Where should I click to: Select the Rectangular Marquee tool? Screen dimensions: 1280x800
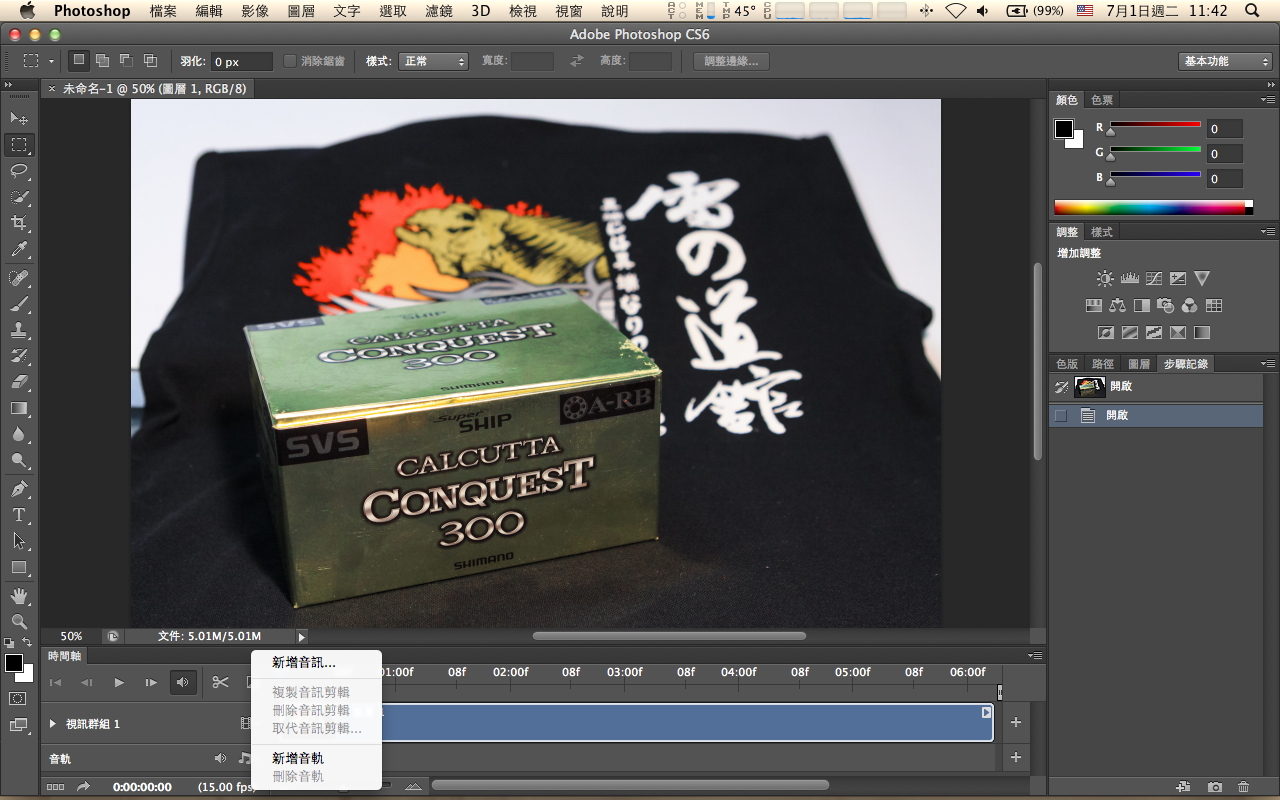coord(19,144)
